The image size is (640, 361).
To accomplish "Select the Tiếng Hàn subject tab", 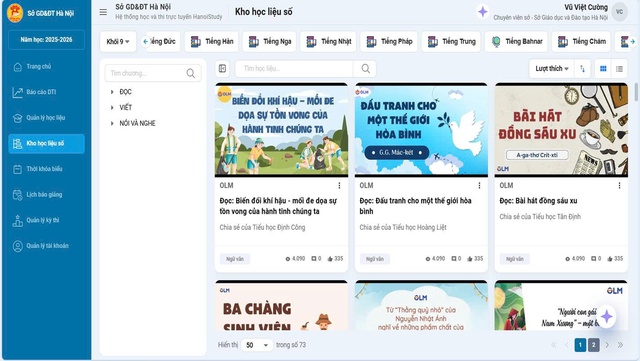I will point(211,42).
